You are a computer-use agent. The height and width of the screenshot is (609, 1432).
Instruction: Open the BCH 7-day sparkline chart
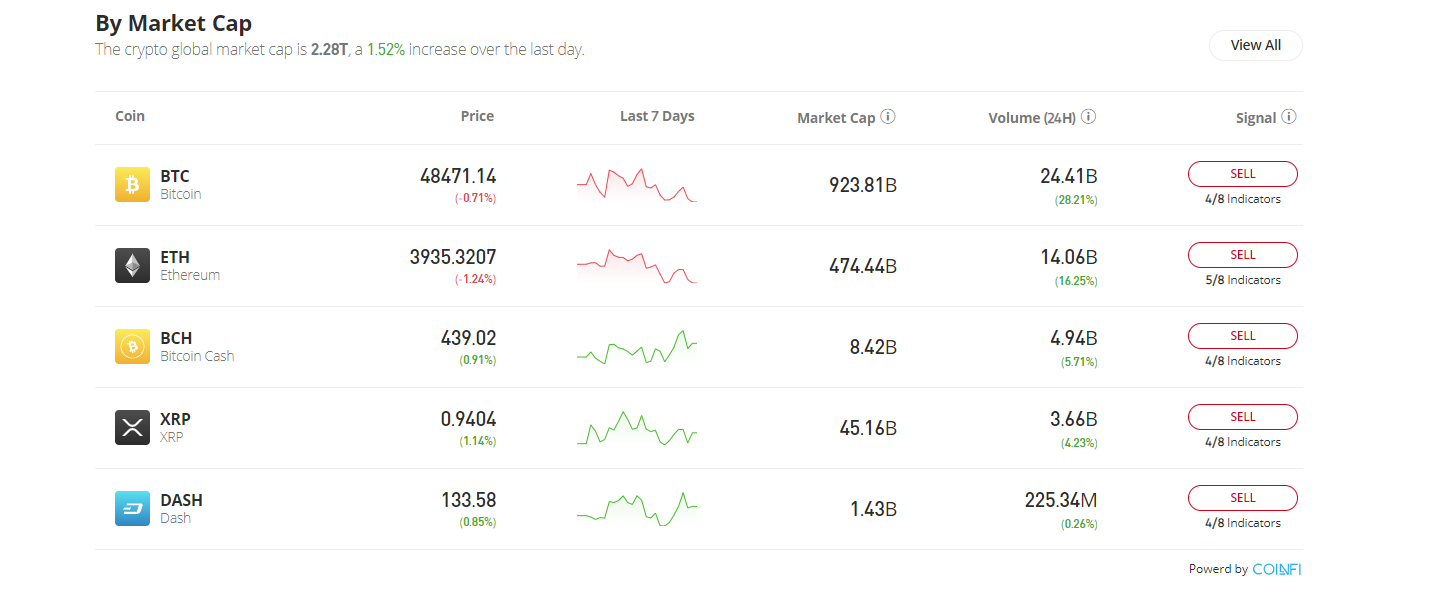click(637, 347)
